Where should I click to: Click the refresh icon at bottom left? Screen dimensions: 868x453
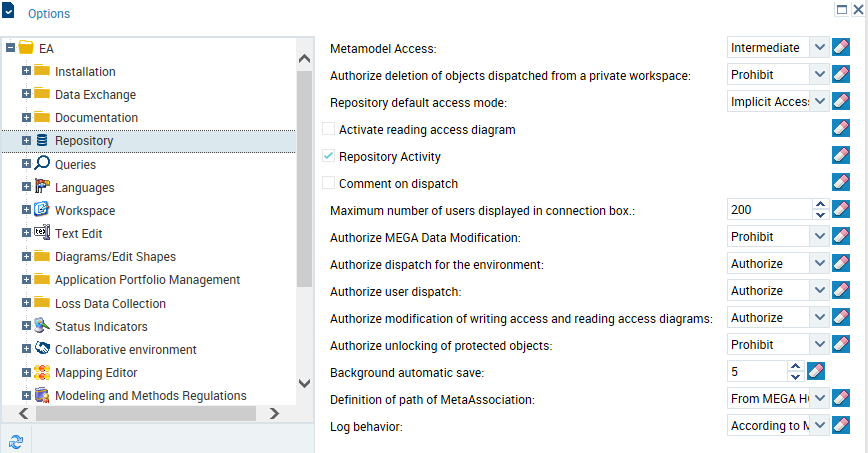coord(17,440)
